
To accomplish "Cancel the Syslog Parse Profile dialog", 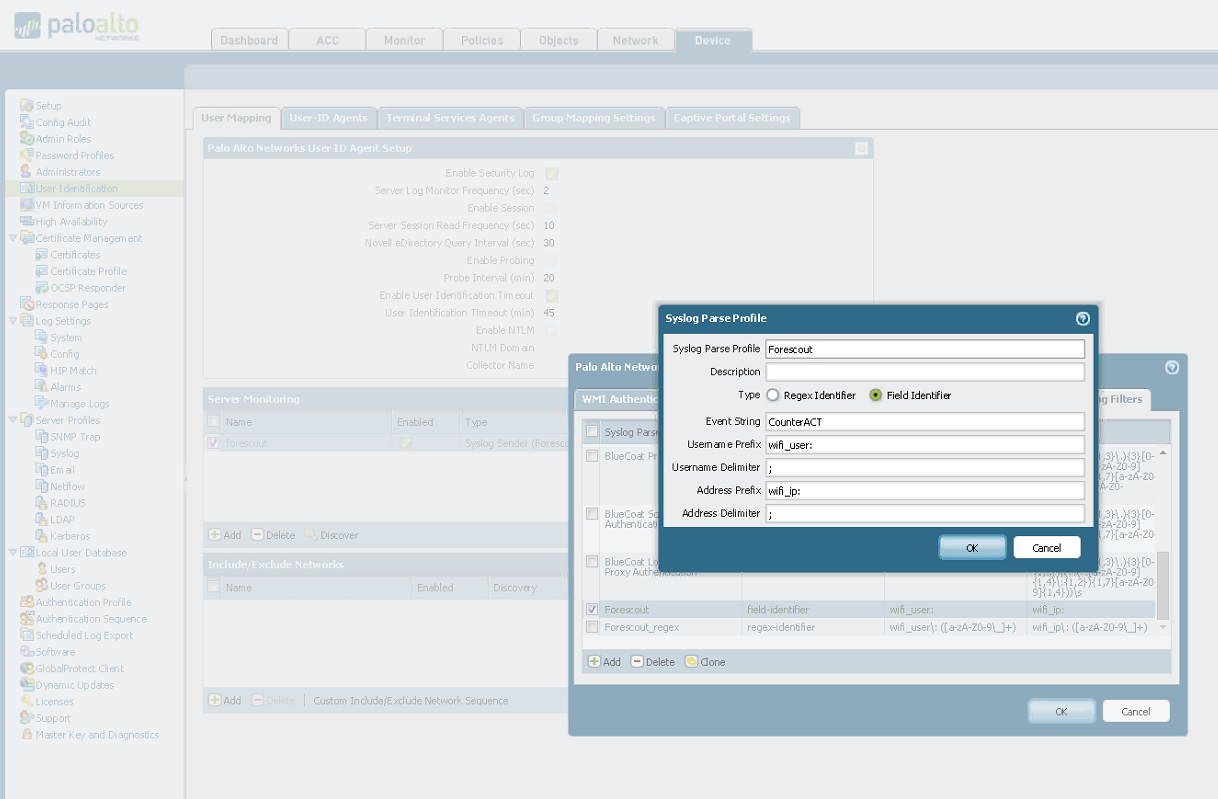I will [x=1046, y=548].
